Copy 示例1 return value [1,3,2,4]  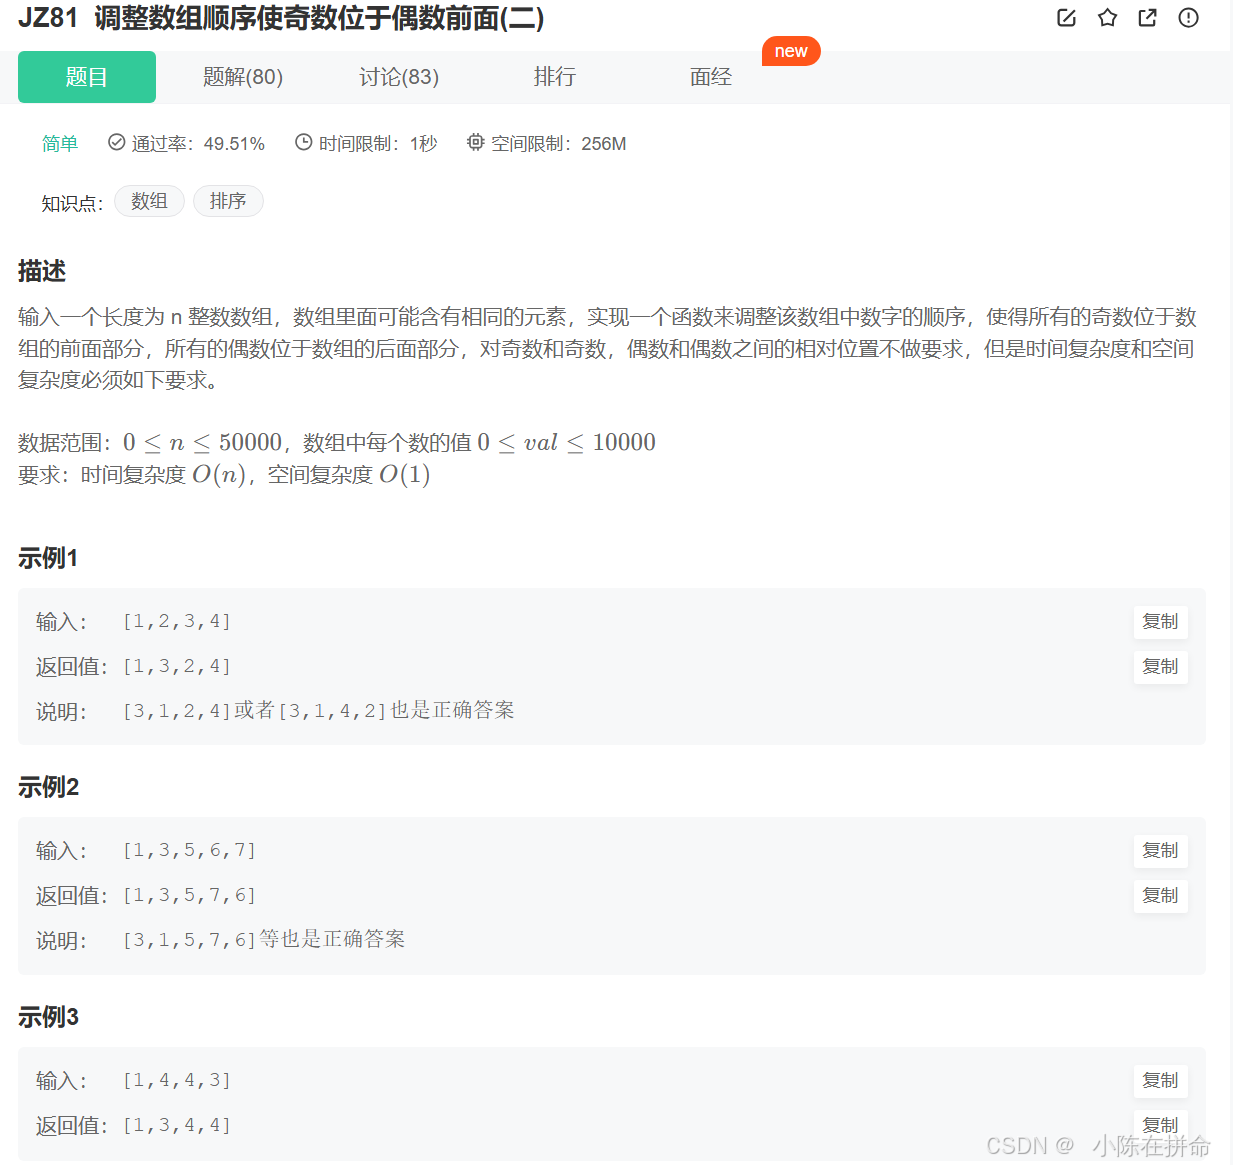click(x=1160, y=666)
